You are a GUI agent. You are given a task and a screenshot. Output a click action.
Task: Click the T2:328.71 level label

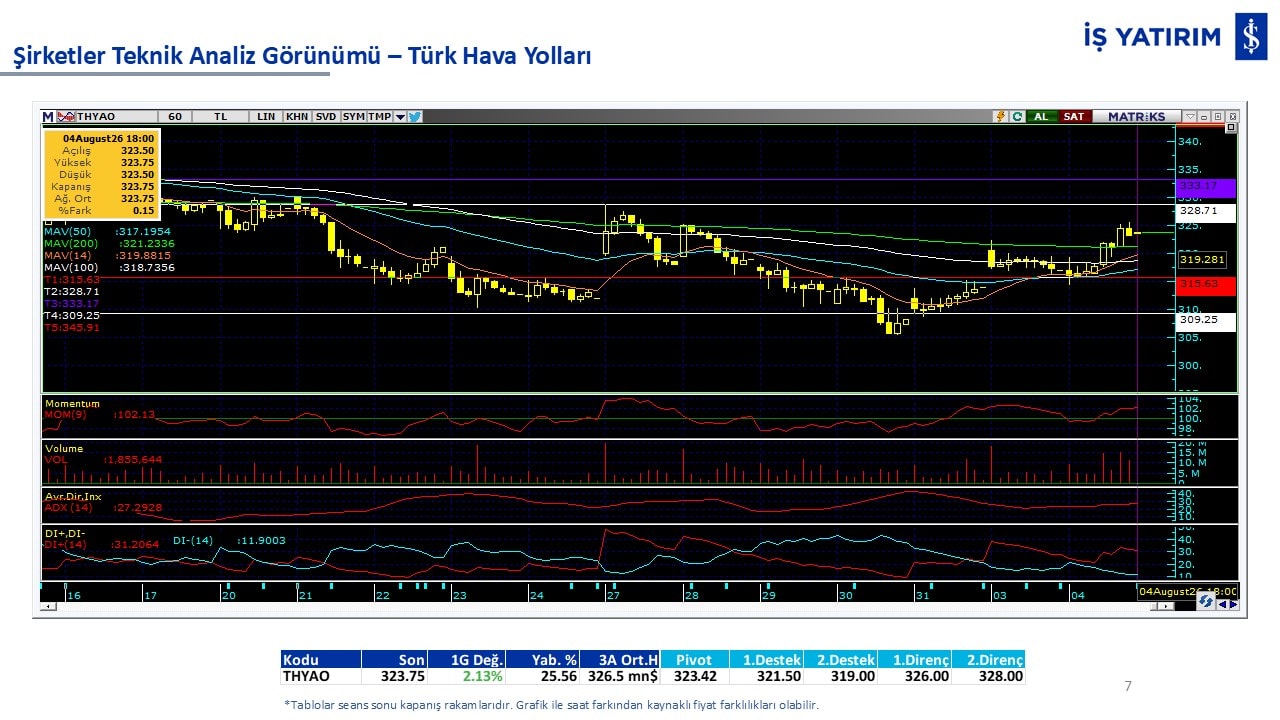[x=71, y=291]
